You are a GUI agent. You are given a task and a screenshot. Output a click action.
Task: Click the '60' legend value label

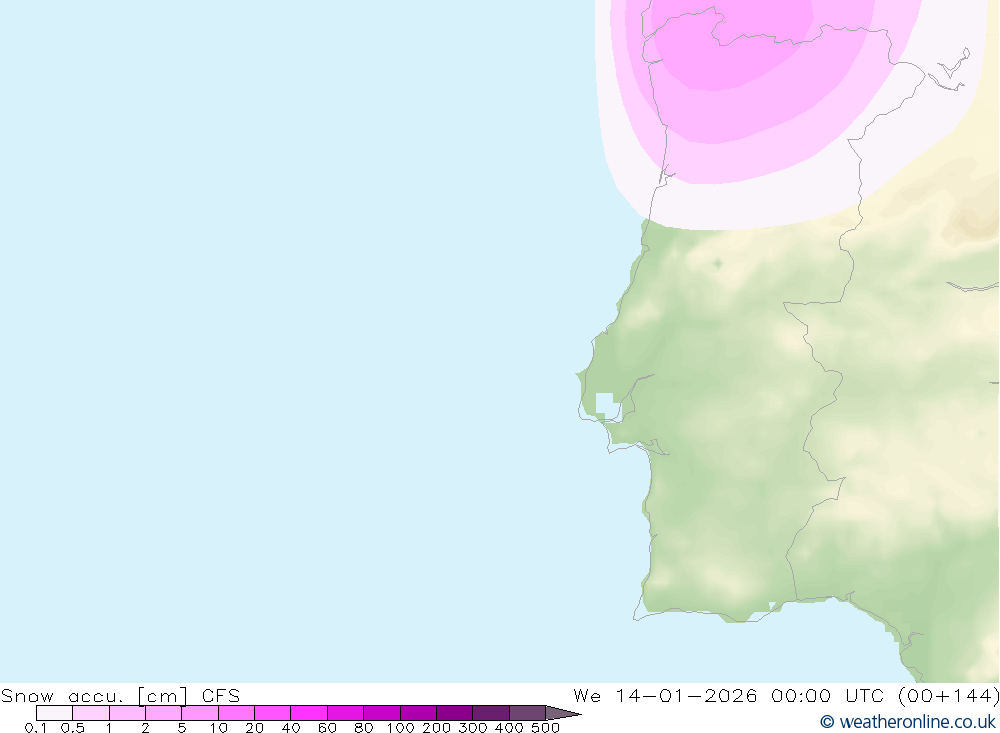327,727
